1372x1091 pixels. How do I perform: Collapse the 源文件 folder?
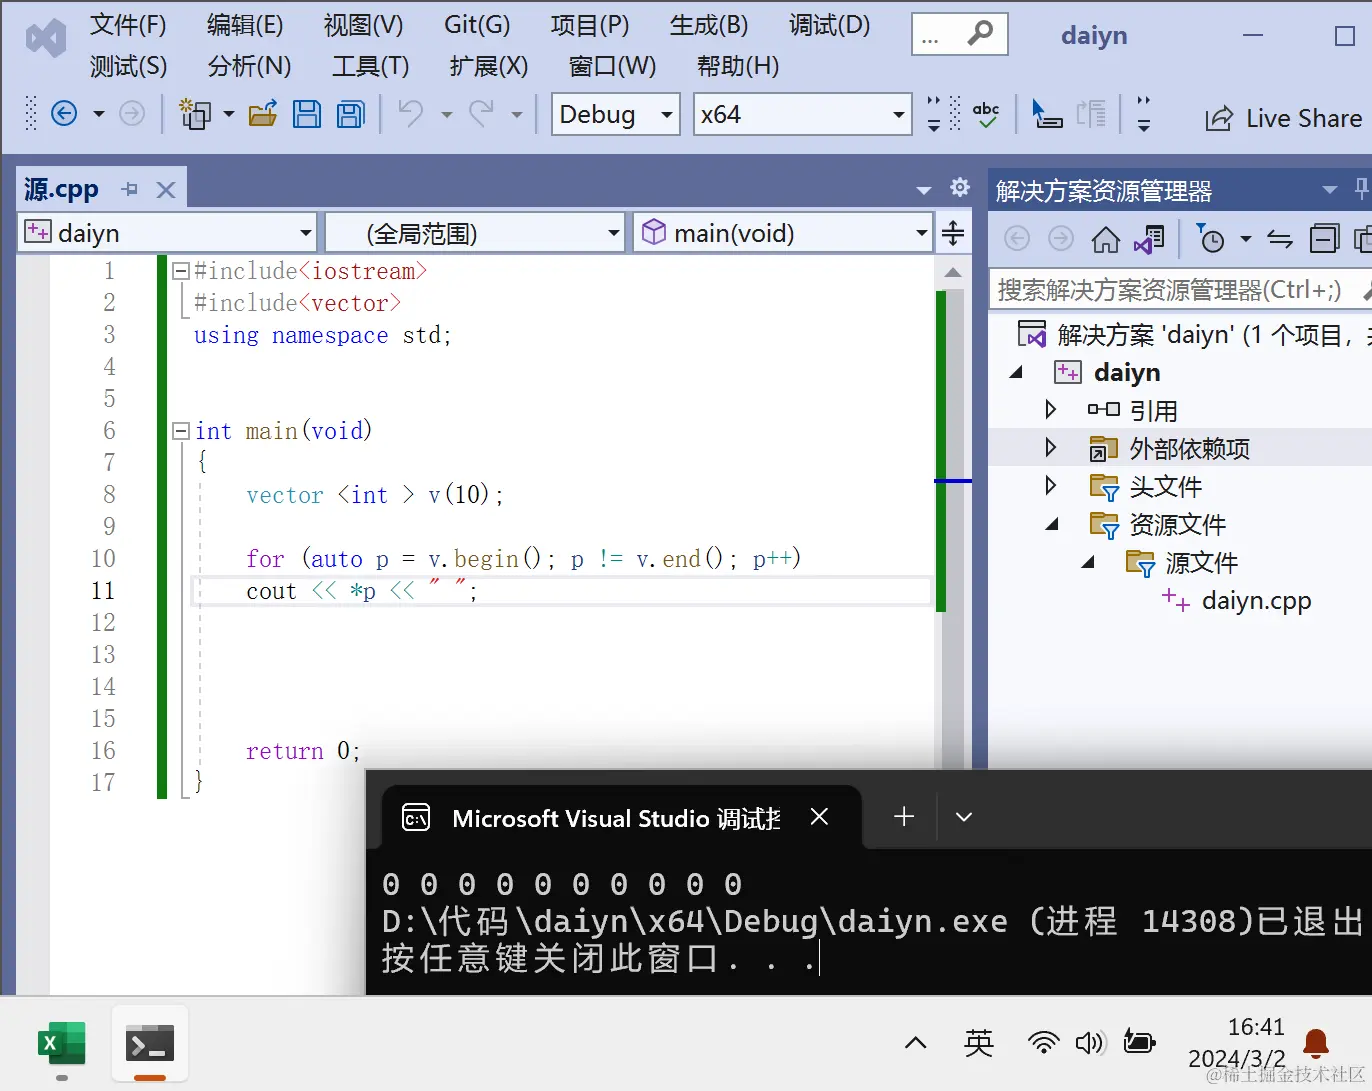tap(1088, 562)
